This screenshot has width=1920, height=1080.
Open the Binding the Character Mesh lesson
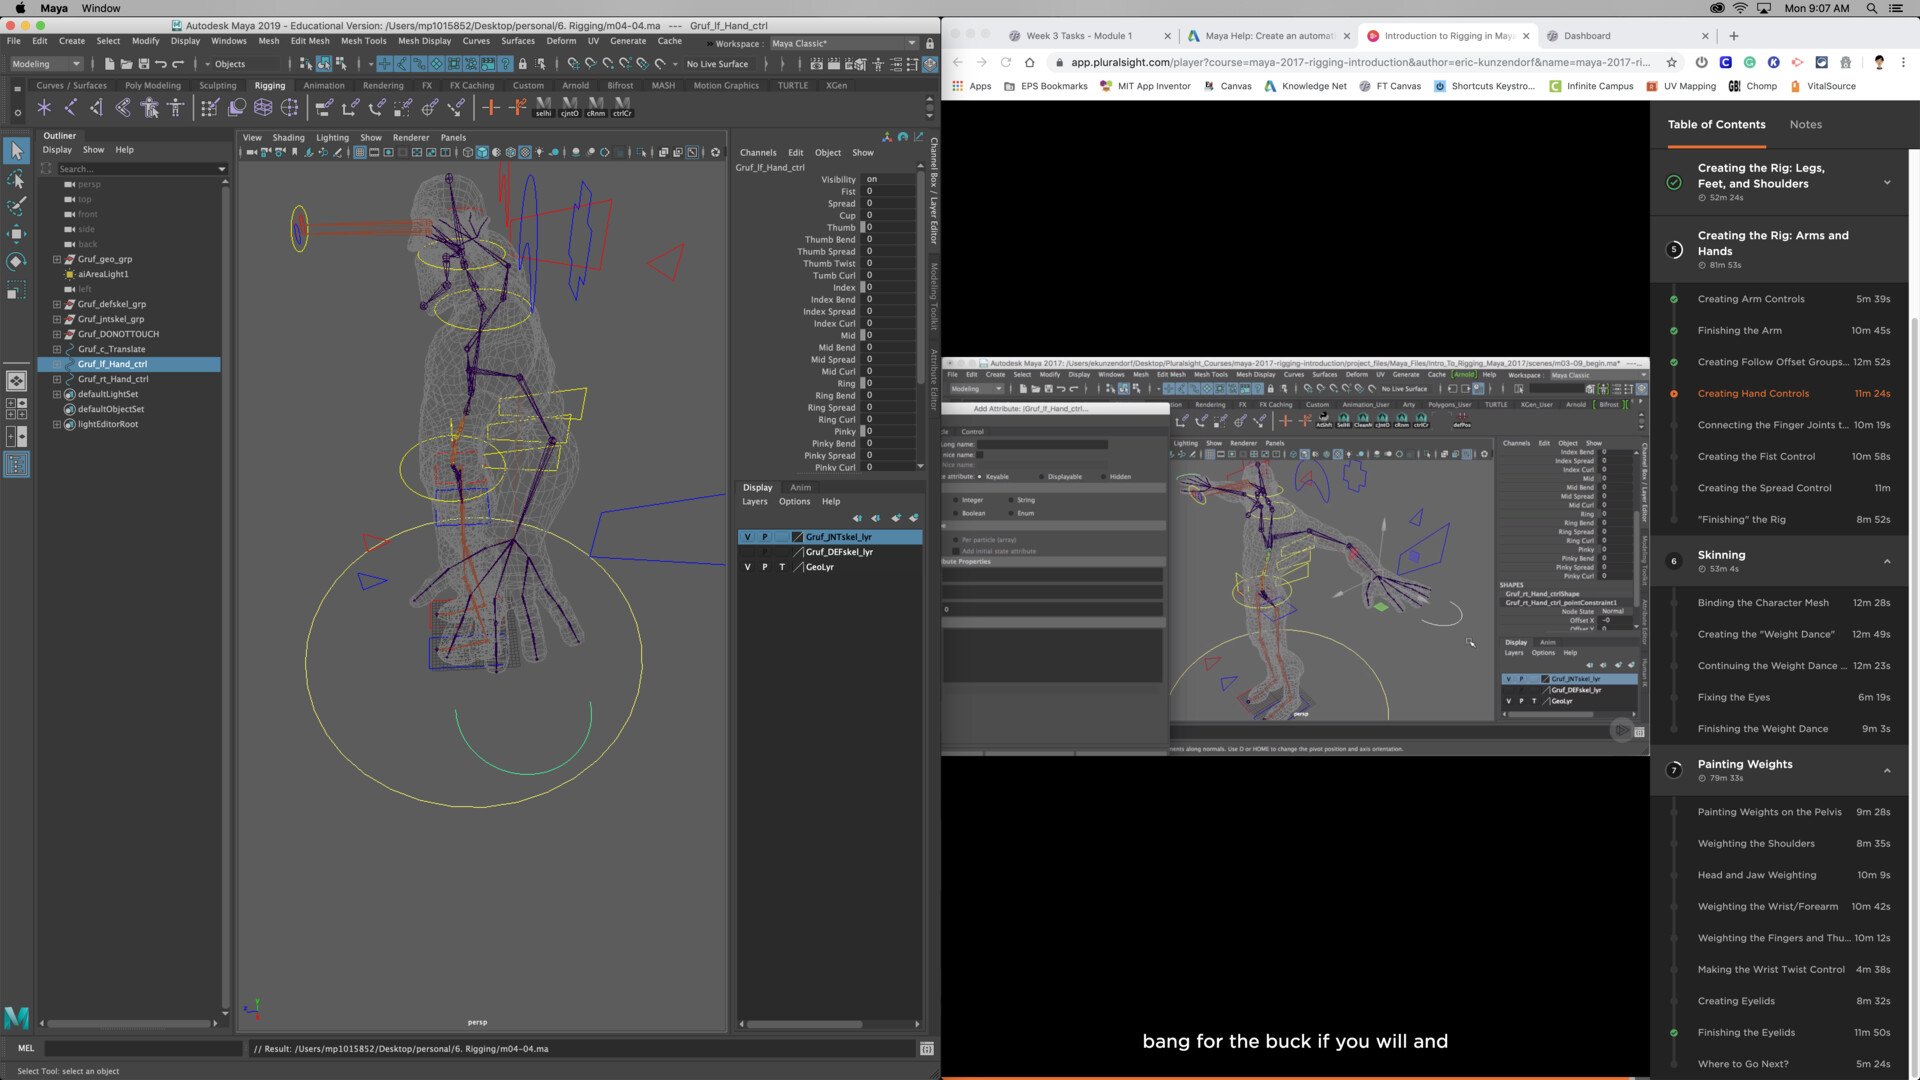coord(1763,602)
